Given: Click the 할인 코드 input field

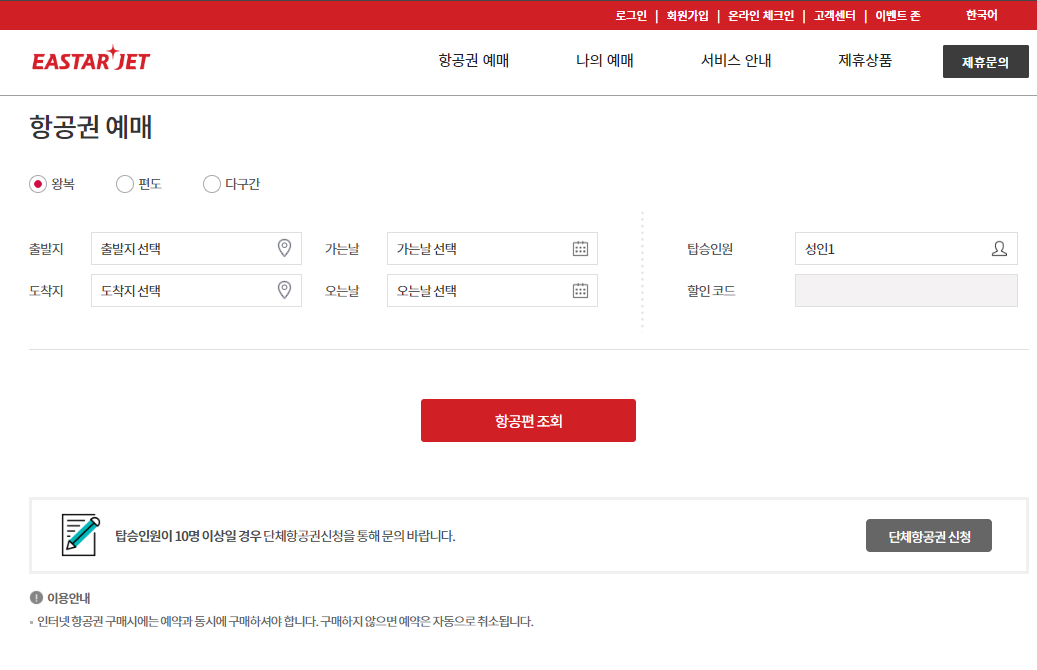Looking at the screenshot, I should tap(905, 290).
